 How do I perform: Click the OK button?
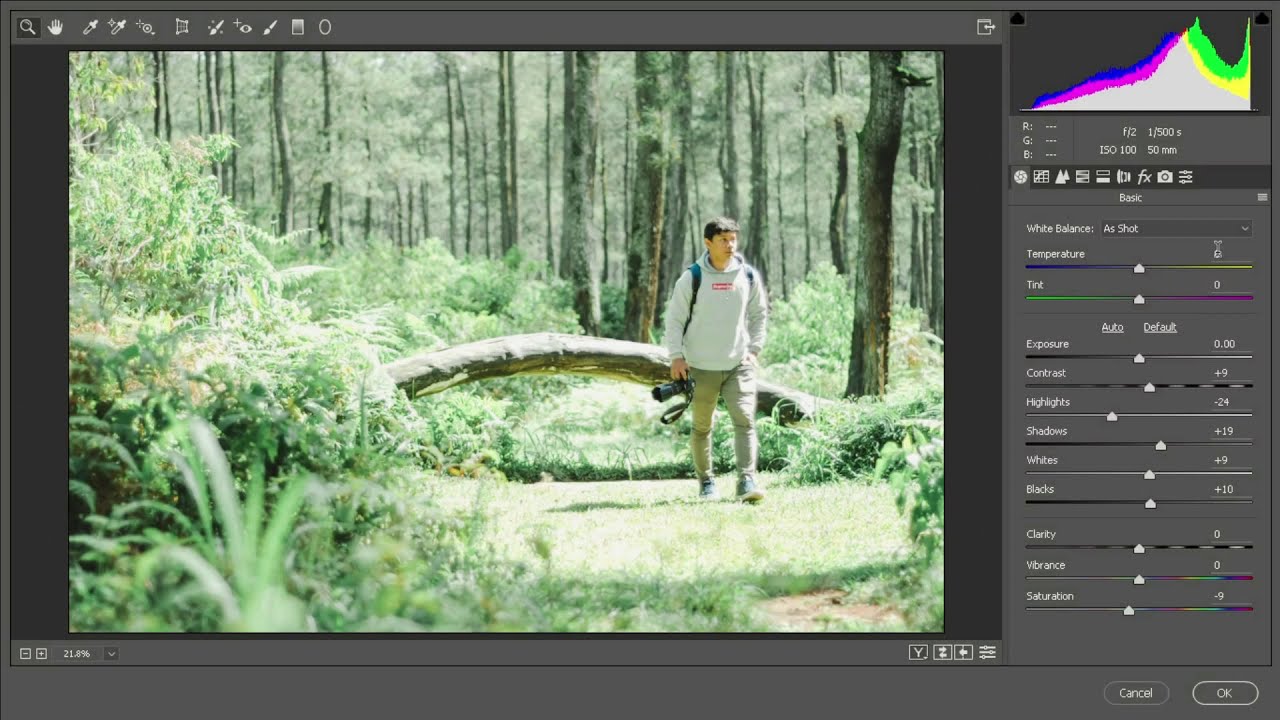1224,693
